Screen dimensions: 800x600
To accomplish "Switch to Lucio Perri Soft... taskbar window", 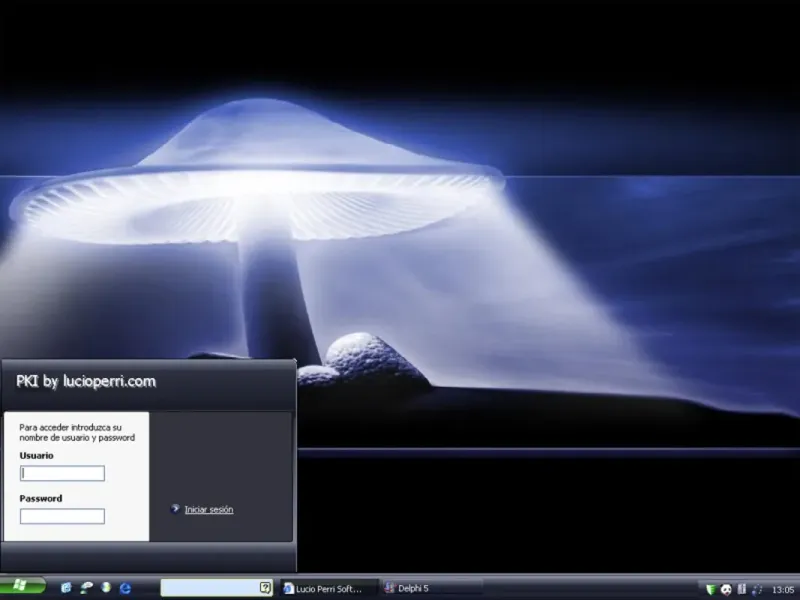I will click(329, 588).
